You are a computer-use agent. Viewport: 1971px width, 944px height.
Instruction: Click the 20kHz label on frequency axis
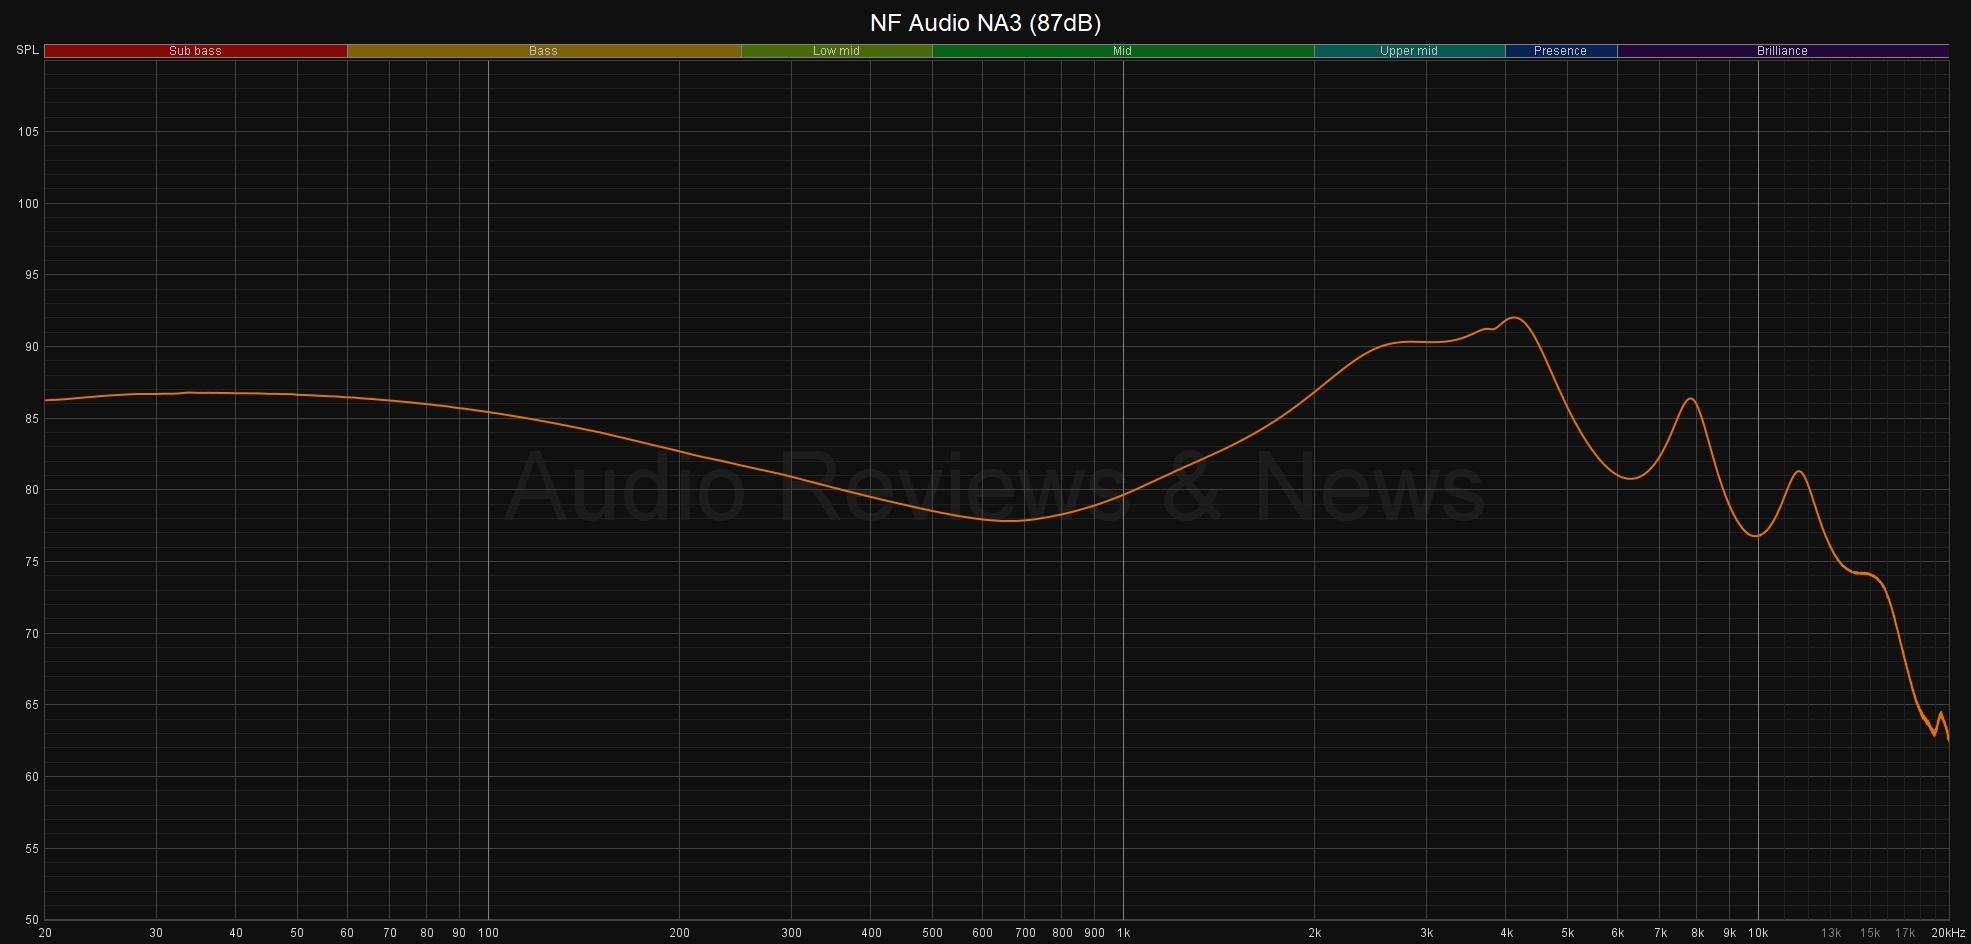pos(1945,933)
